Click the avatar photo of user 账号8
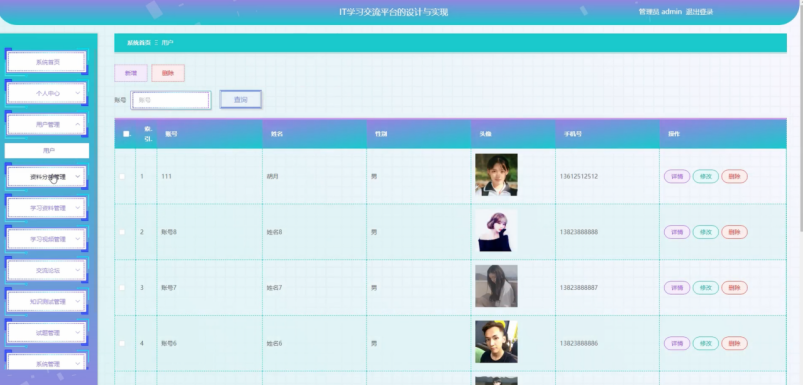Viewport: 803px width, 385px height. (496, 230)
